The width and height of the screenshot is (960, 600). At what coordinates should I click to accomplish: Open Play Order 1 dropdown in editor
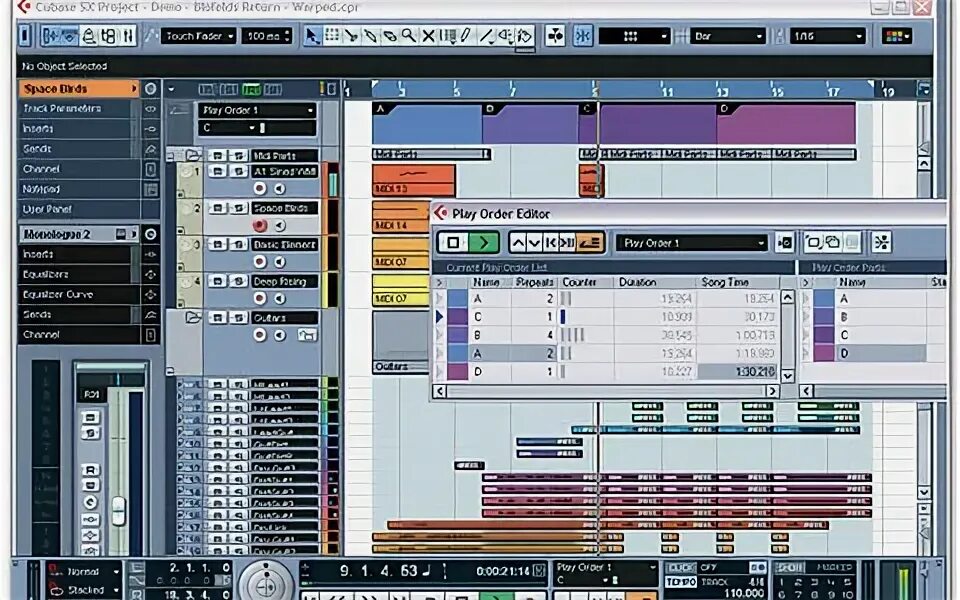pyautogui.click(x=691, y=243)
